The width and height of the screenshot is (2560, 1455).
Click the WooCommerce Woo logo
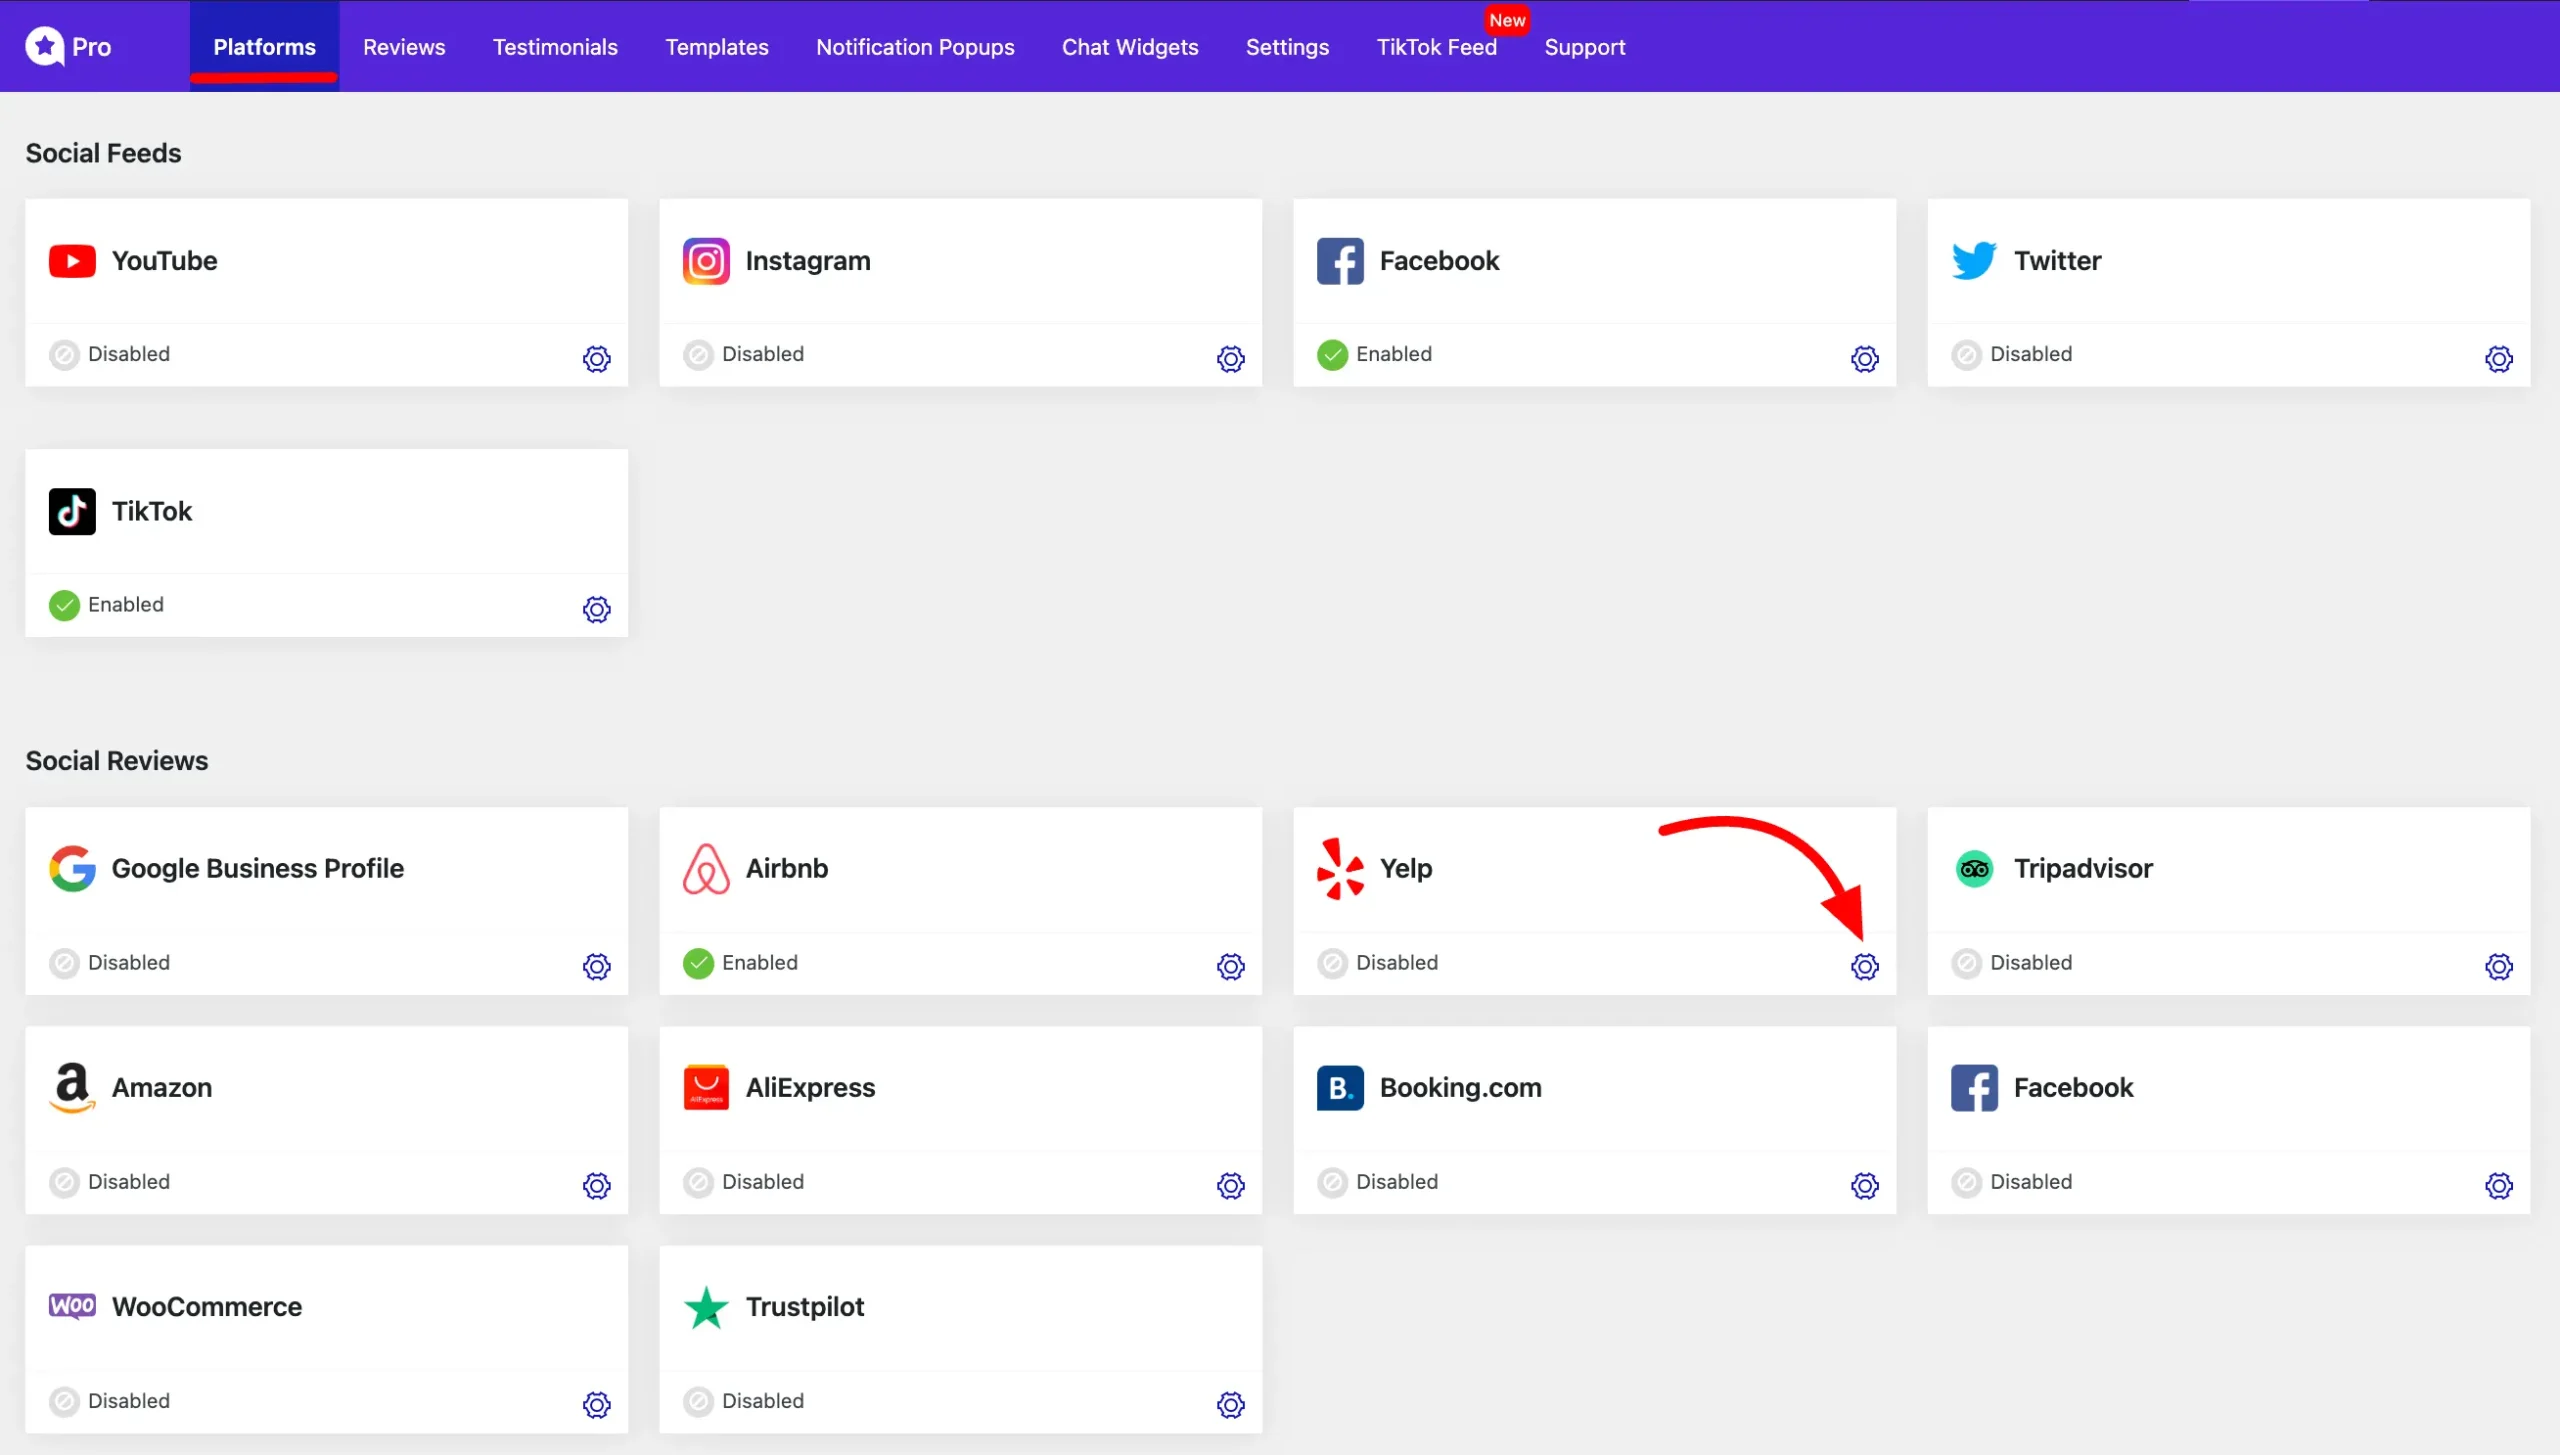[72, 1306]
